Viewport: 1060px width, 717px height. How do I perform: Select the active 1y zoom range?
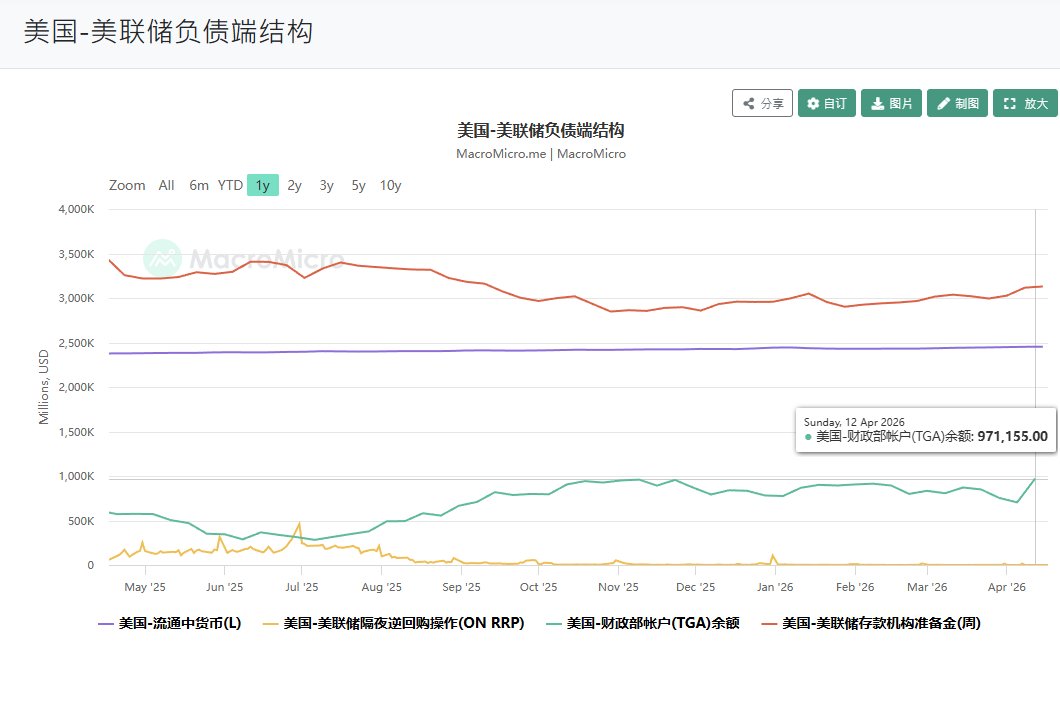click(x=262, y=185)
